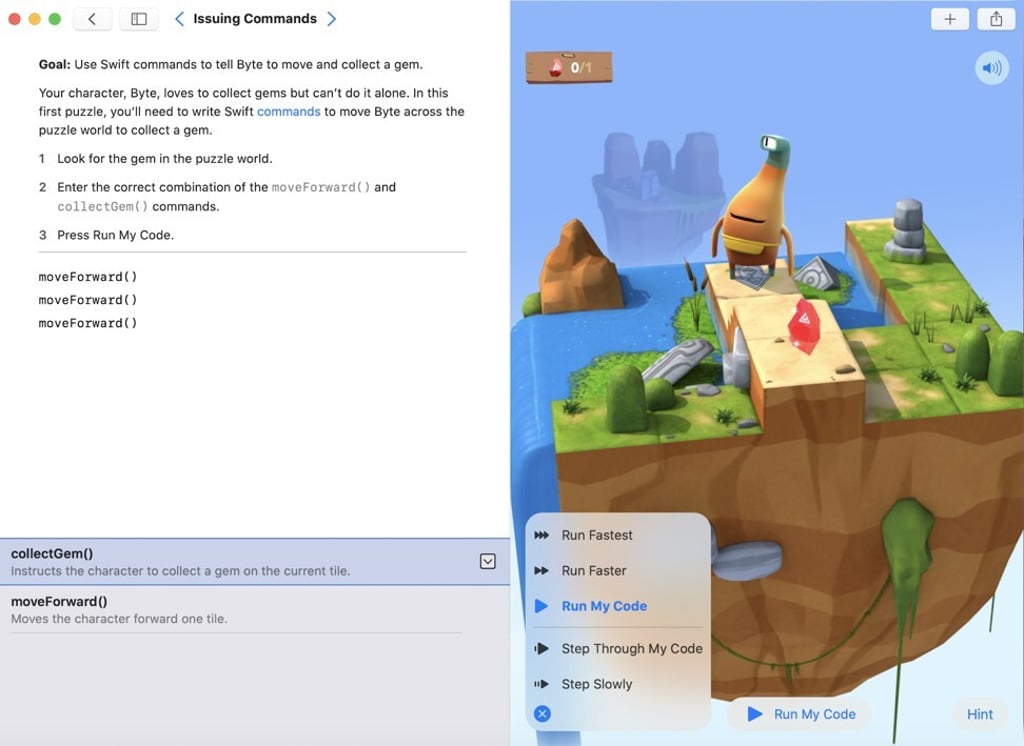Click the plus add button in toolbar

(x=950, y=19)
